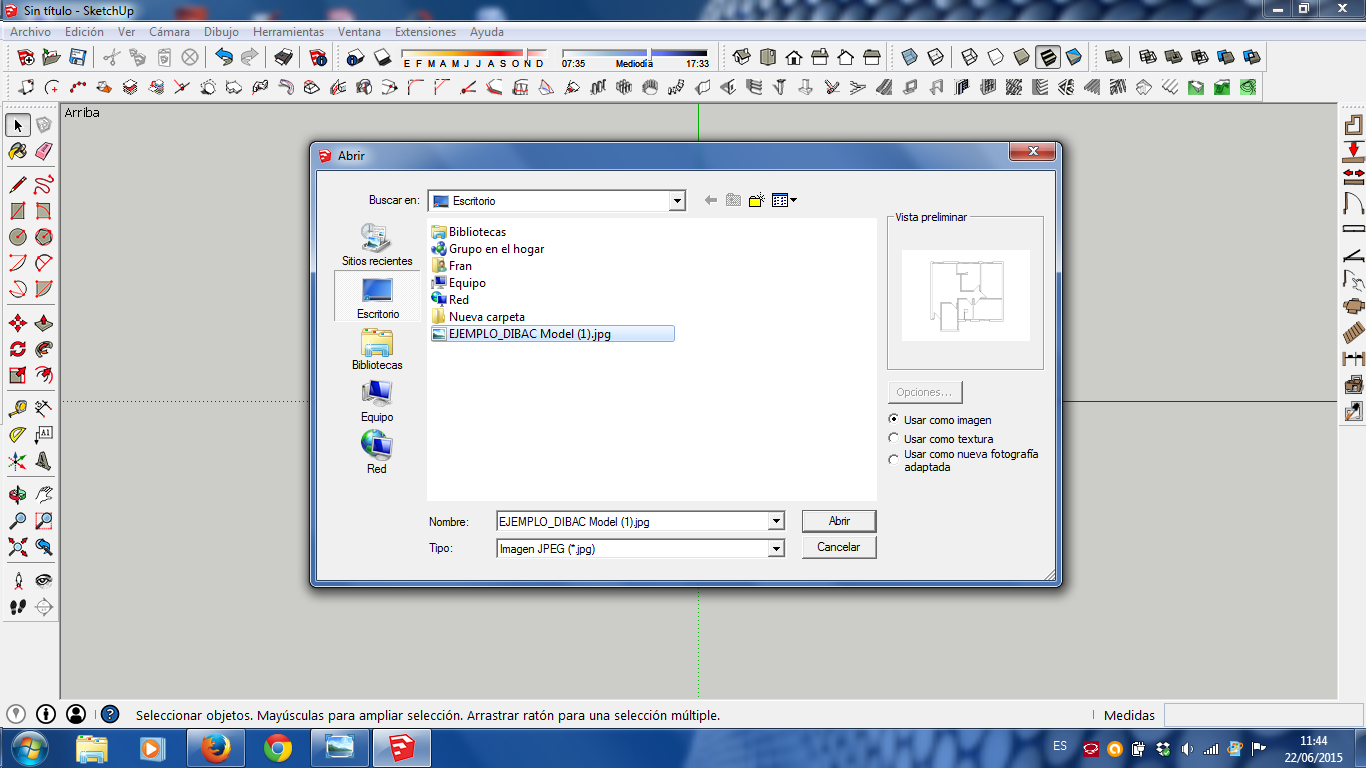Create new folder icon in Abrir dialog

pos(756,200)
